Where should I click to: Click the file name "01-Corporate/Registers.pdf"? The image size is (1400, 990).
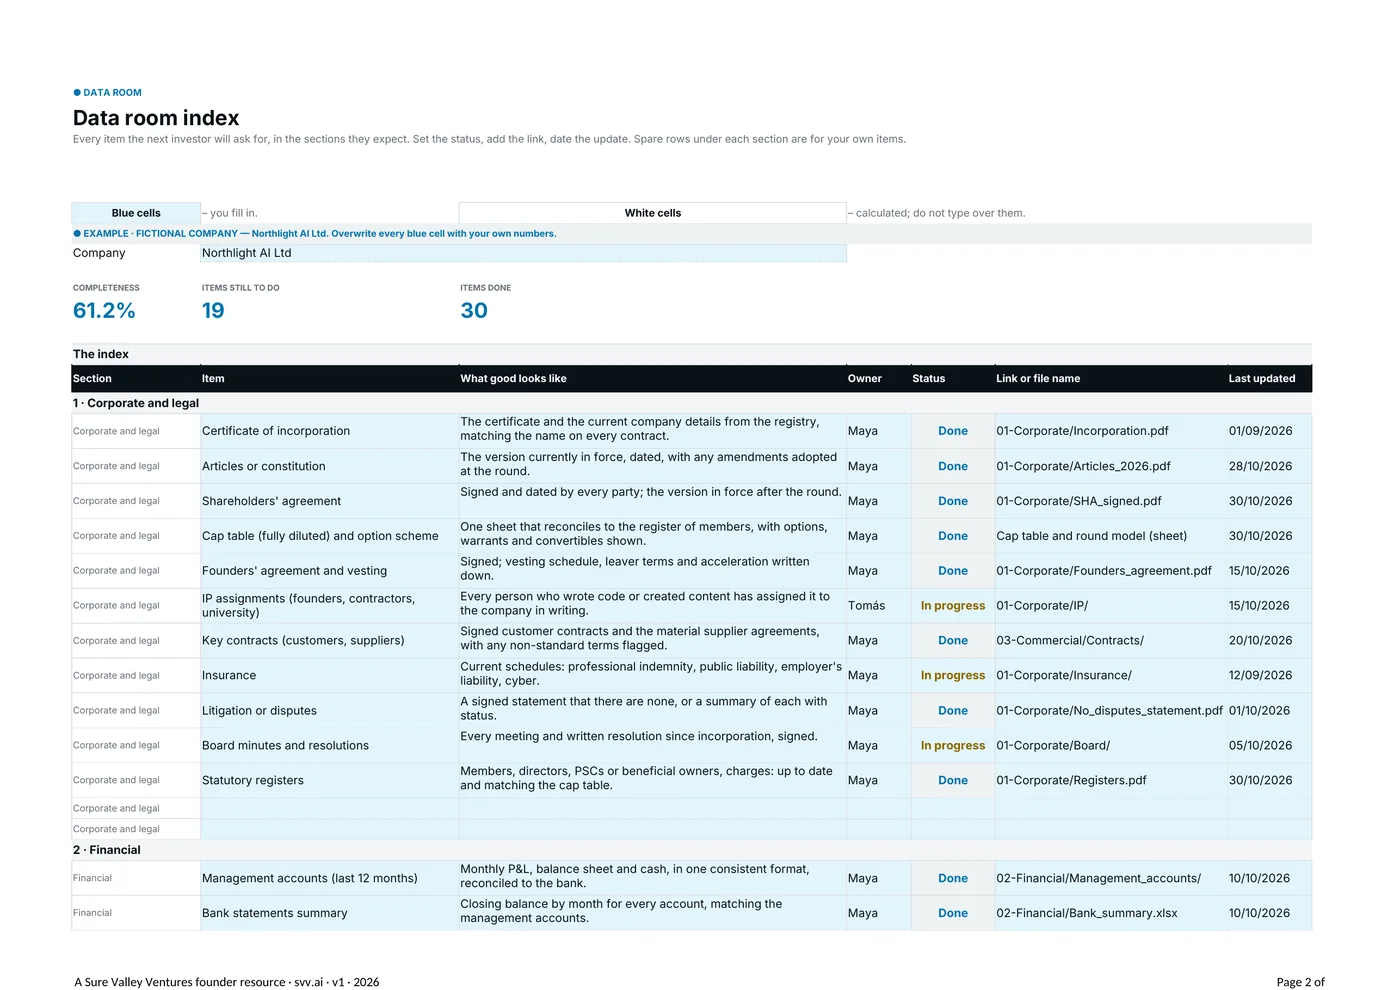(x=1071, y=781)
